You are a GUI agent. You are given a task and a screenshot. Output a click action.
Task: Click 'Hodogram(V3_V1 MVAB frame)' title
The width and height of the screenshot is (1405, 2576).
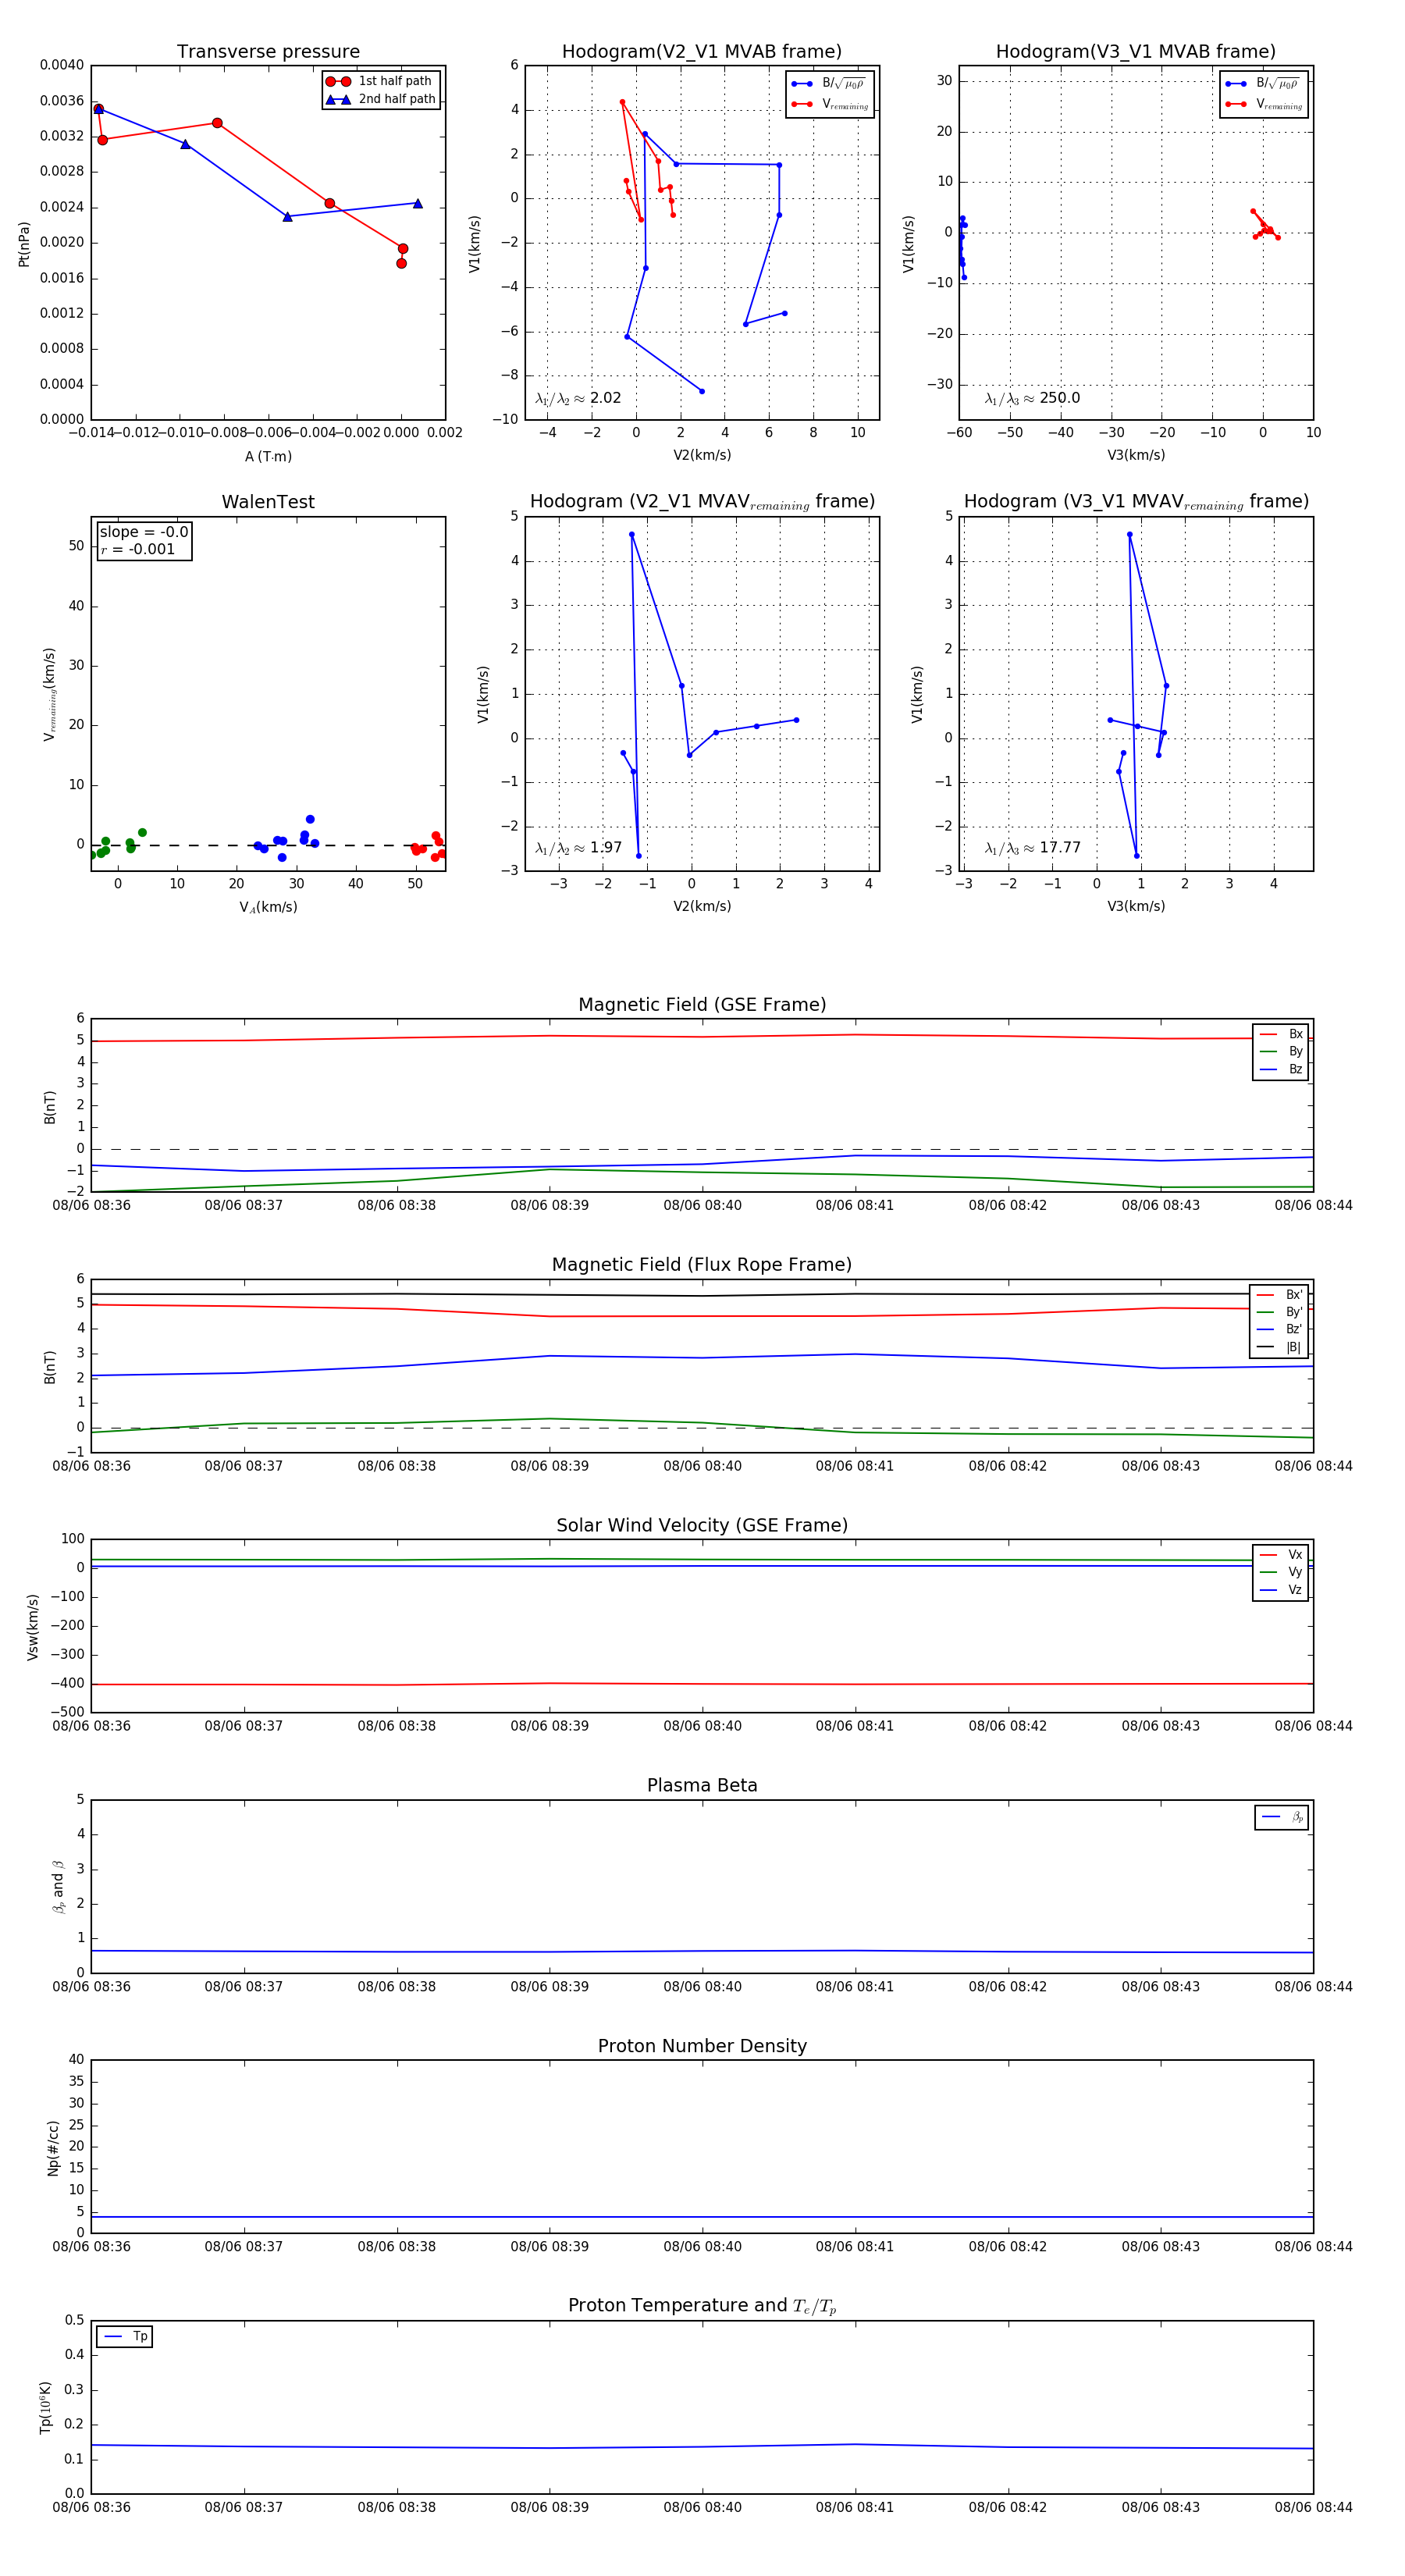[1135, 52]
